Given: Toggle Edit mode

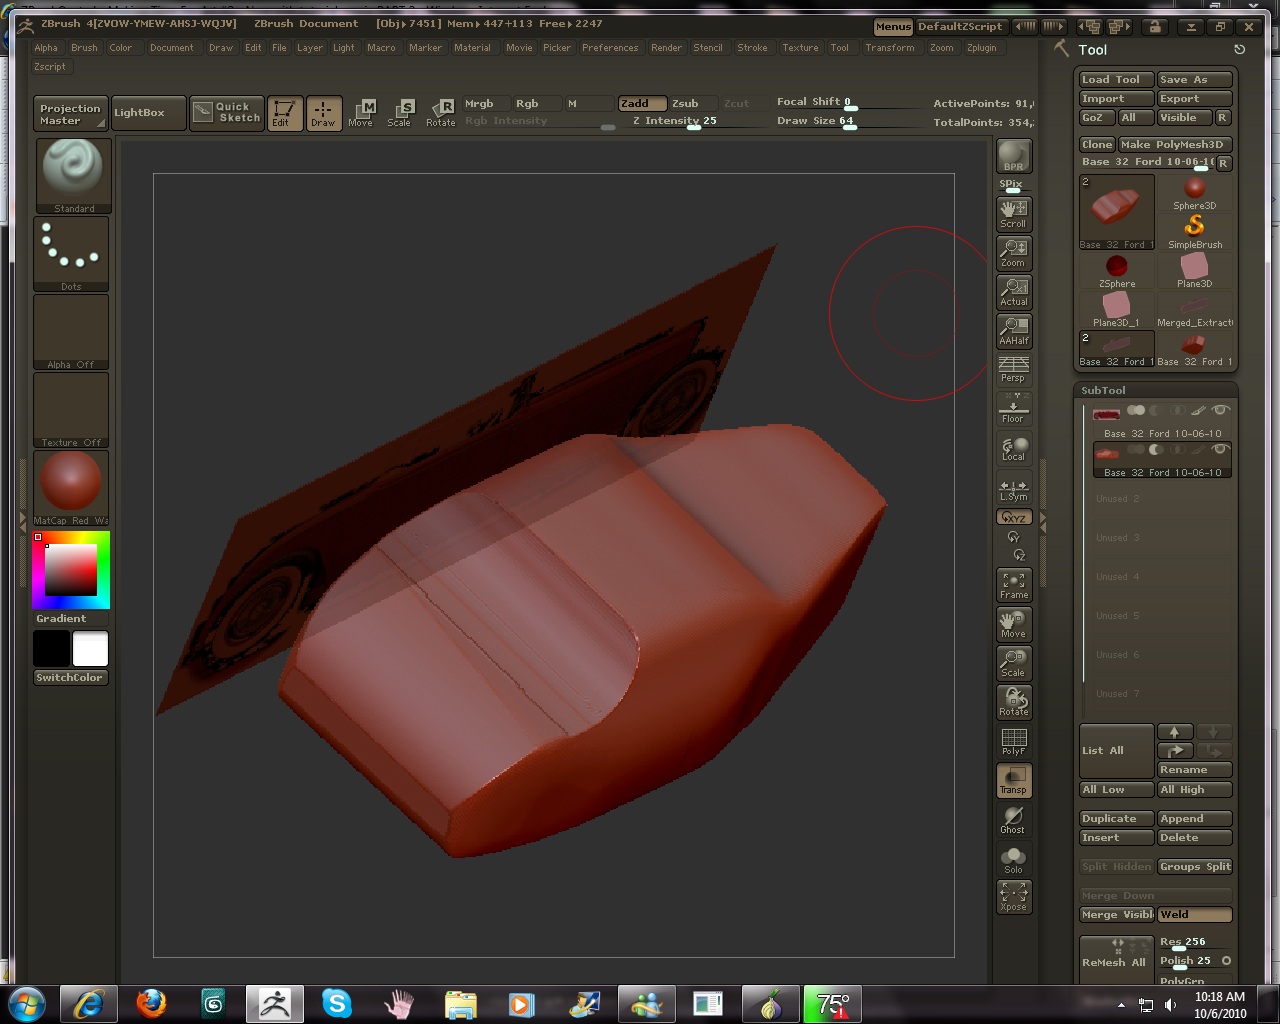Looking at the screenshot, I should (285, 113).
